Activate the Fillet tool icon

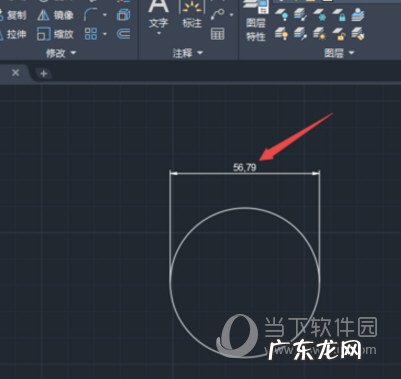coord(90,15)
